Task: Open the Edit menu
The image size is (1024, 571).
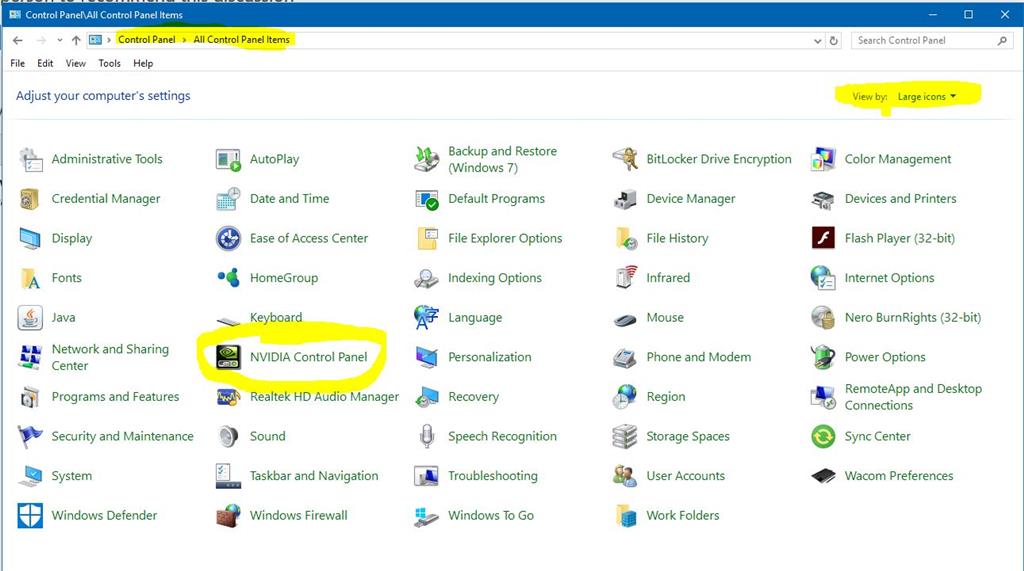Action: 45,63
